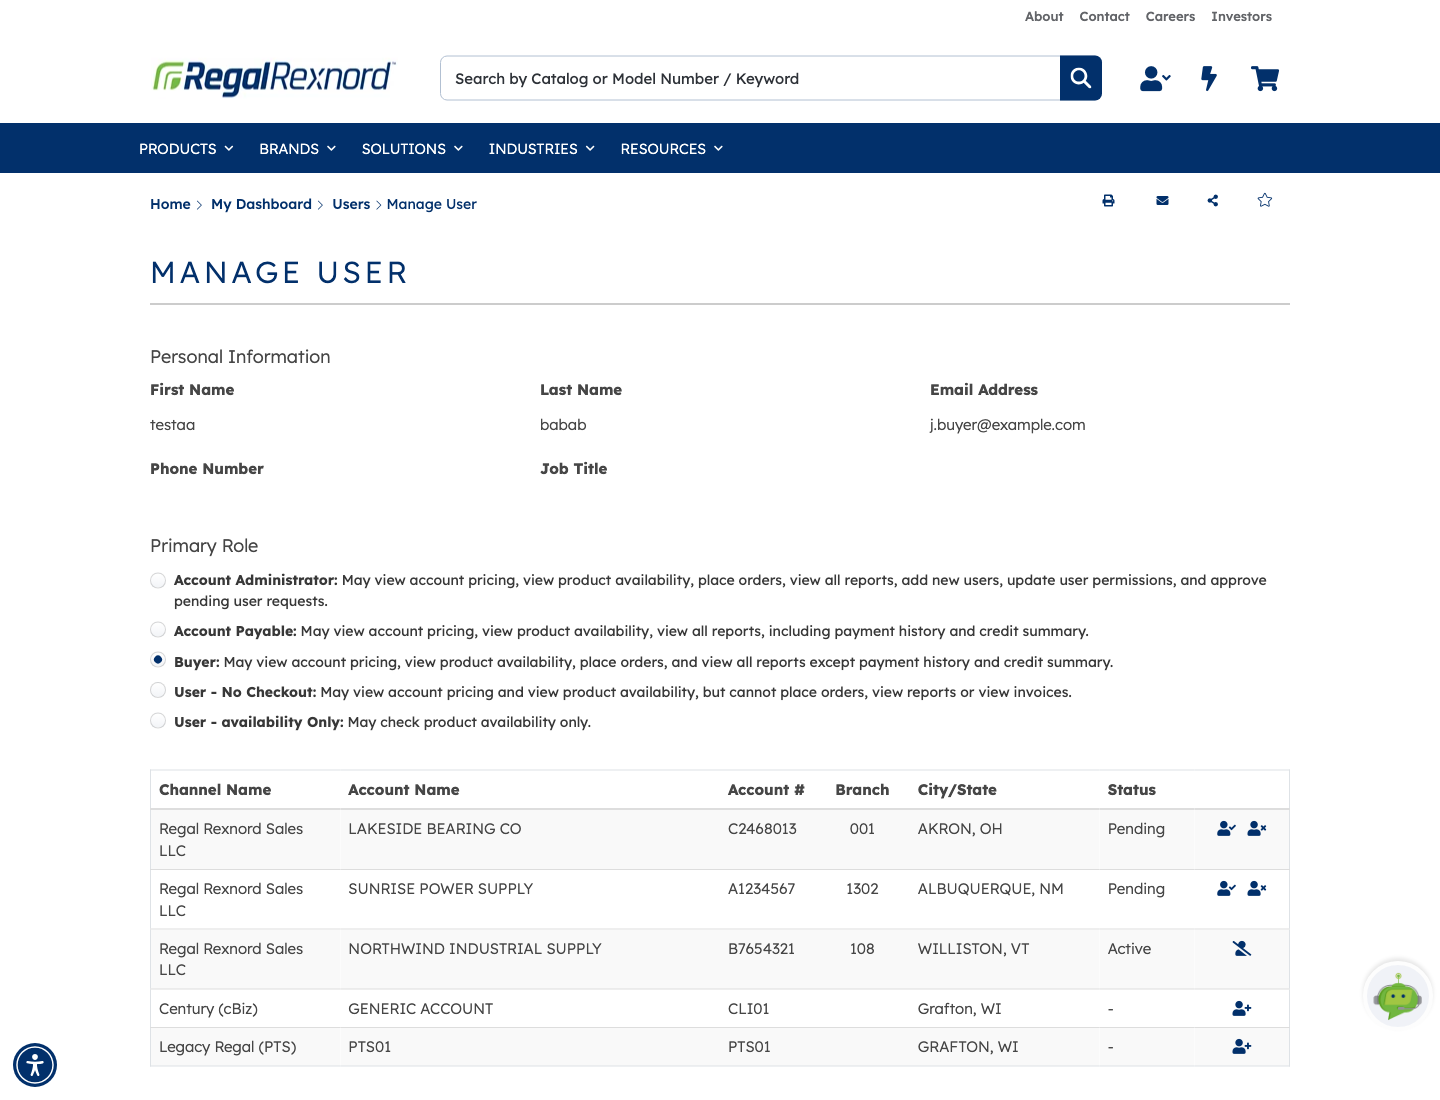Open the Contact page
The height and width of the screenshot is (1100, 1440).
(x=1104, y=16)
